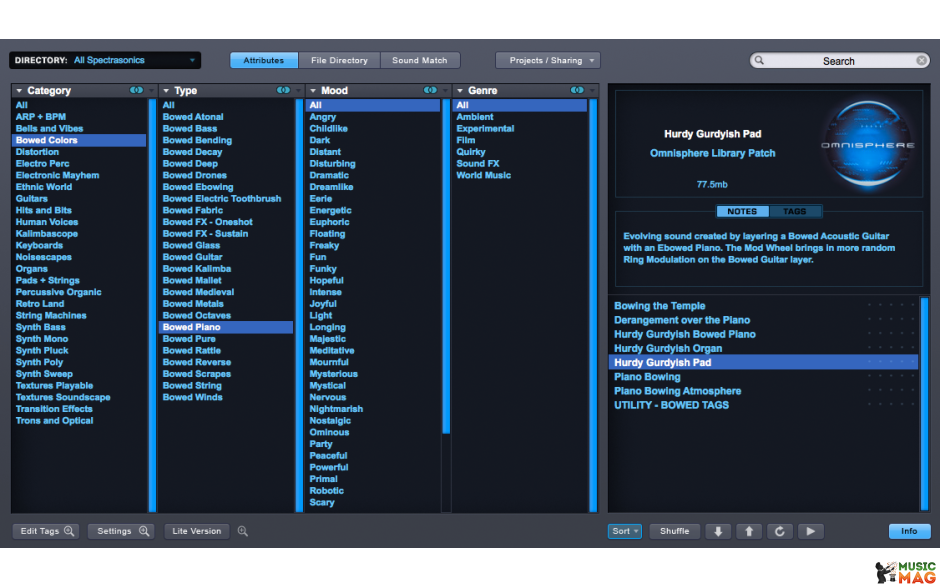The image size is (940, 587).
Task: Toggle the Info panel button
Action: [x=909, y=531]
